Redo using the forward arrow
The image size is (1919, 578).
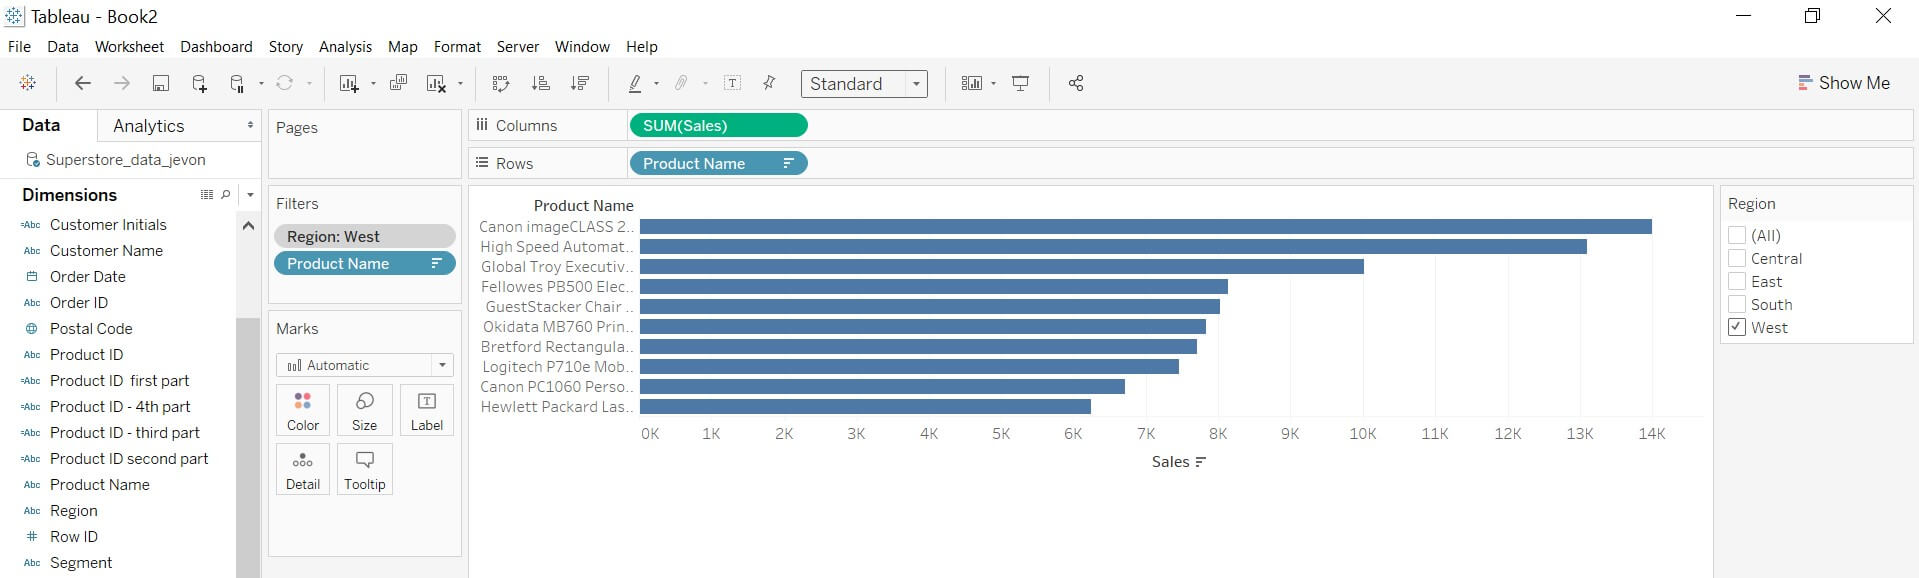click(121, 83)
